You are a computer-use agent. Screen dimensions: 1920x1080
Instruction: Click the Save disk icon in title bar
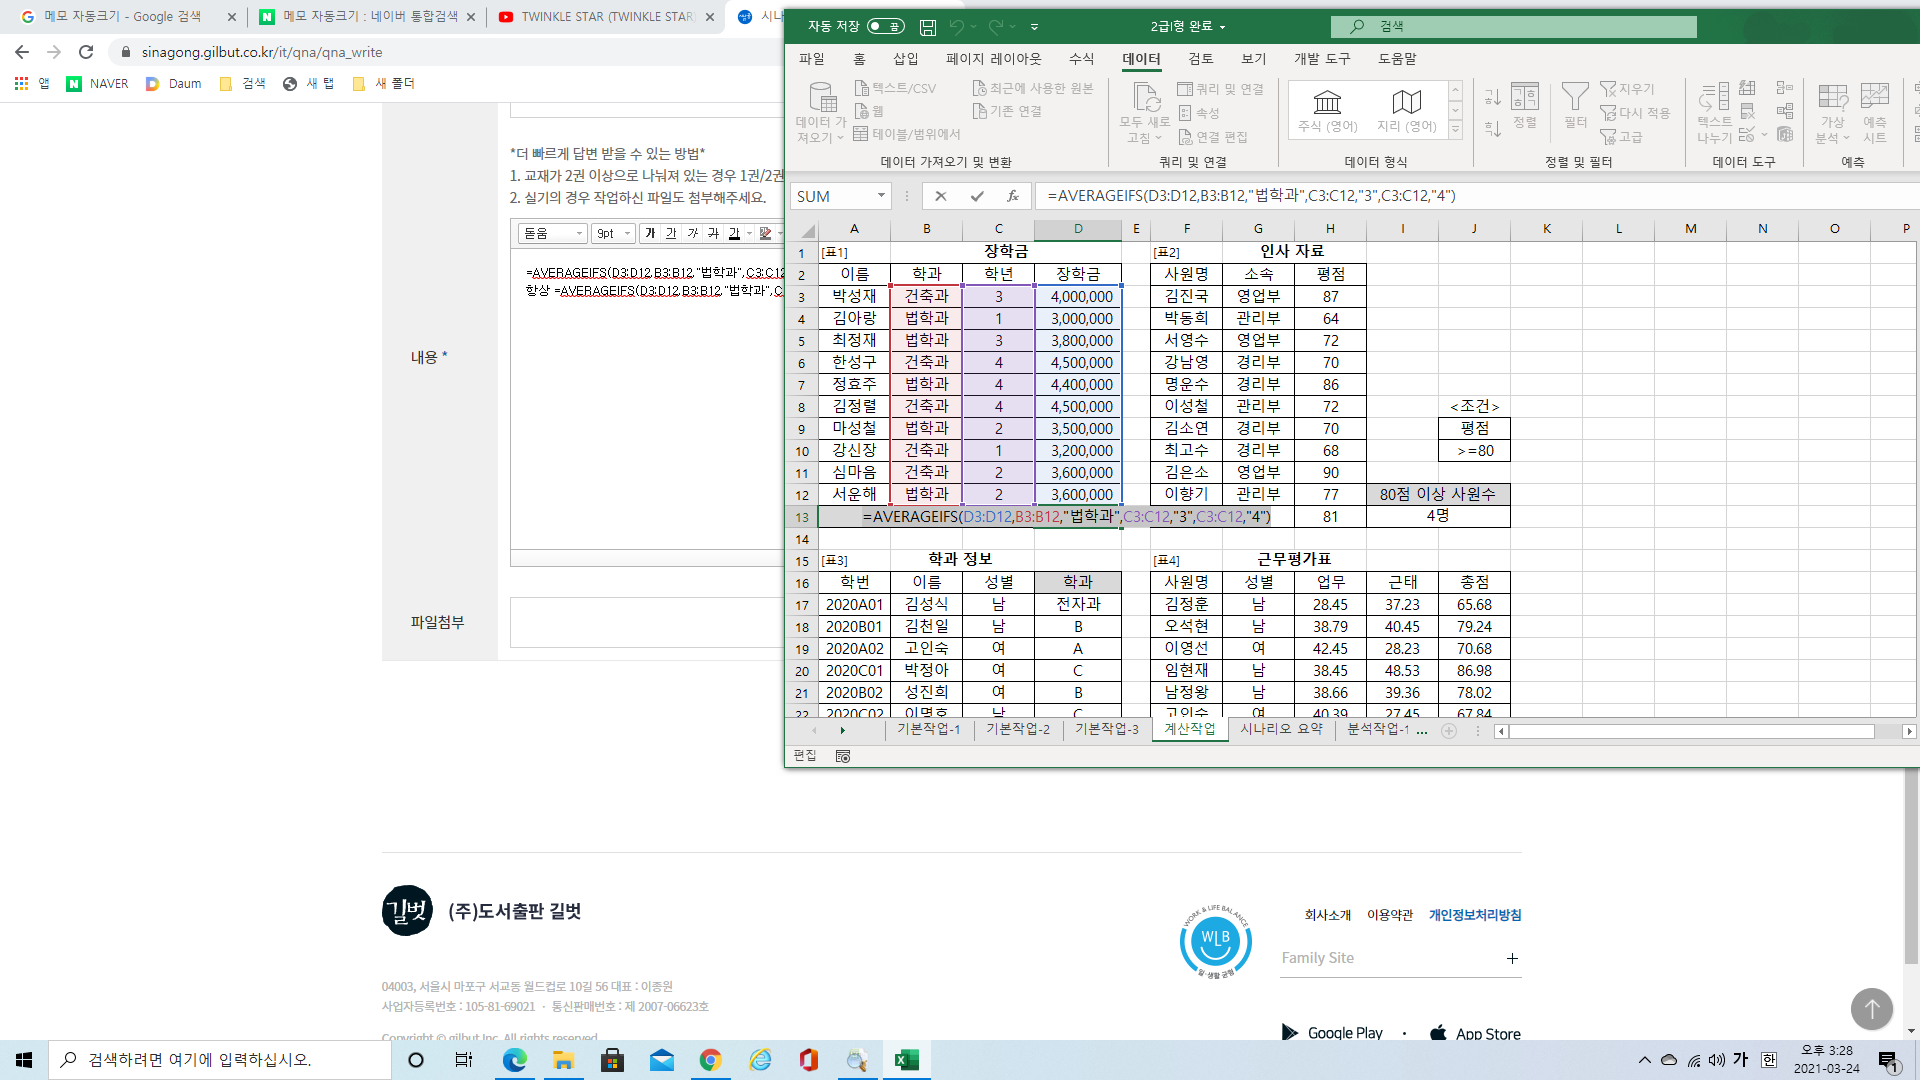point(928,27)
